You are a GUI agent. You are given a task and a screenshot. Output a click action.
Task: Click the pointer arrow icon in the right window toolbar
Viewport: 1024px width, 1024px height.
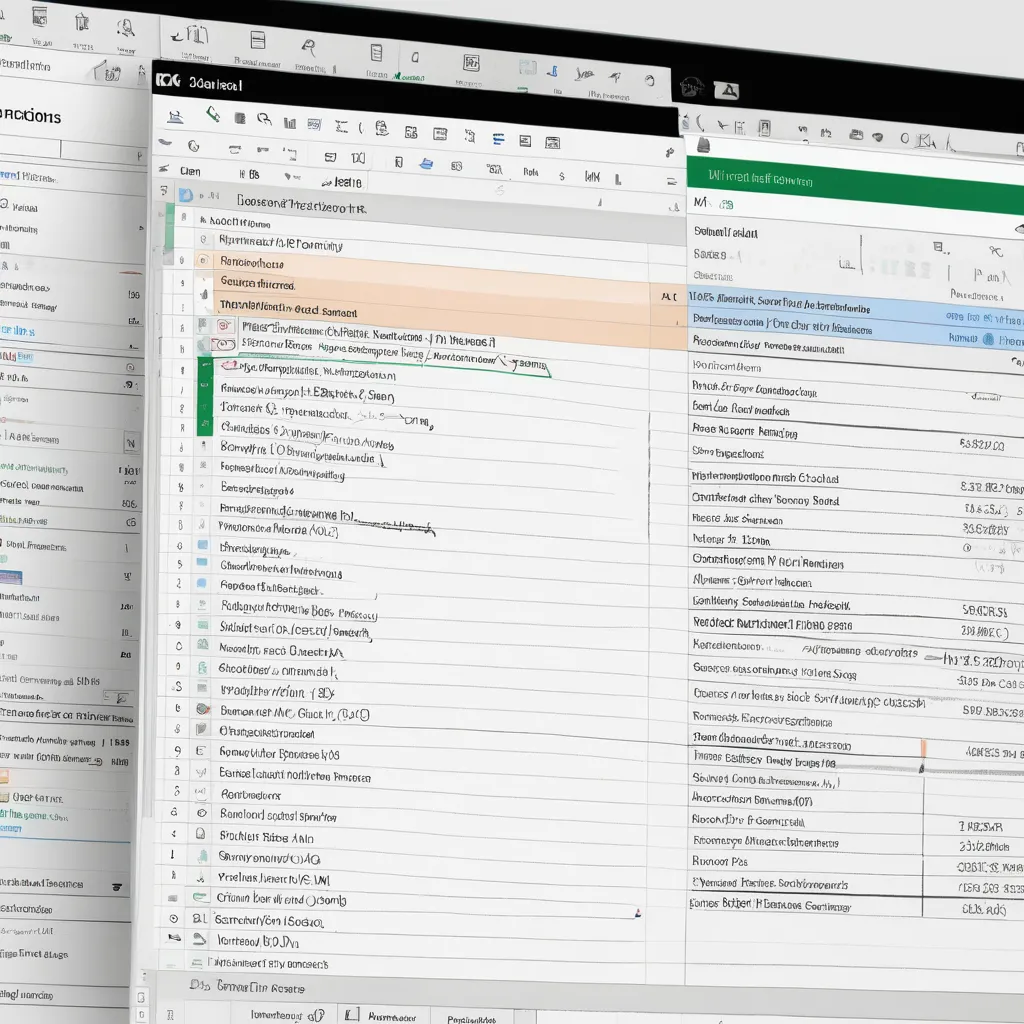(x=722, y=125)
